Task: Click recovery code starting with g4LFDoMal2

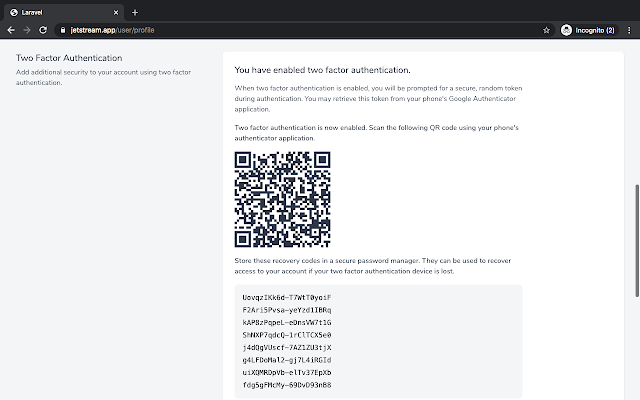Action: click(x=287, y=360)
